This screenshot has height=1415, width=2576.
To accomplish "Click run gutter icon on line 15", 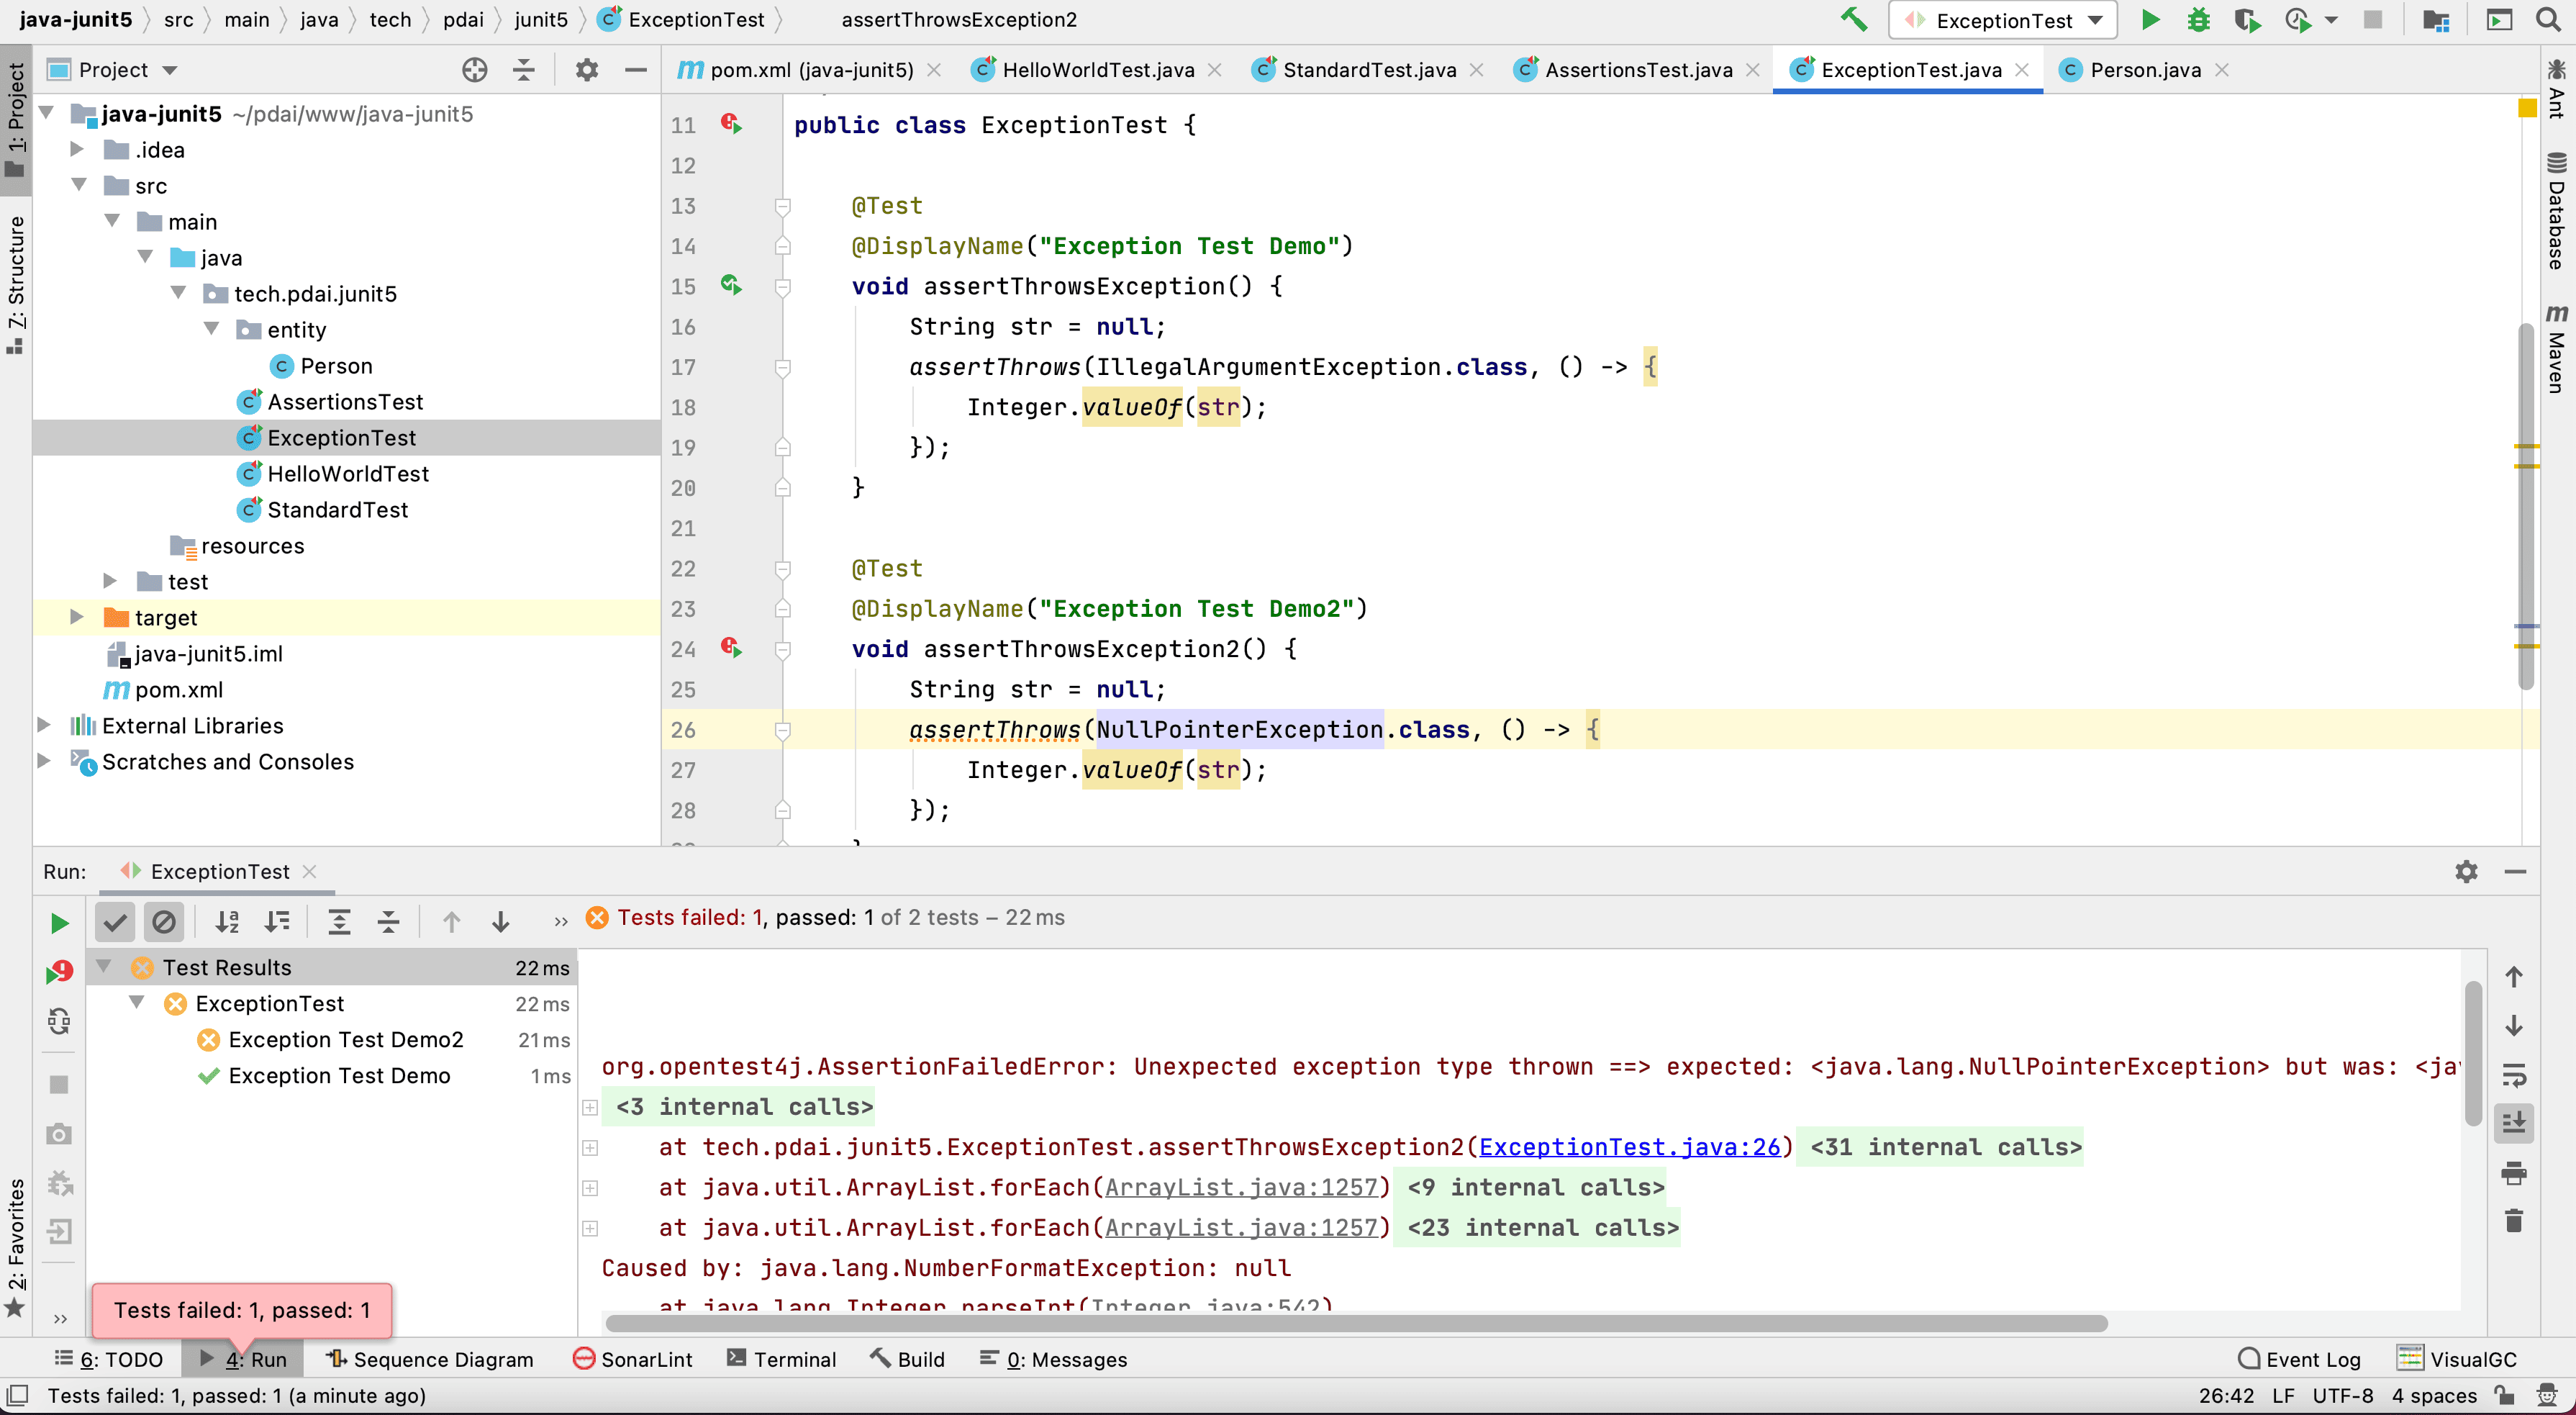I will pos(731,286).
